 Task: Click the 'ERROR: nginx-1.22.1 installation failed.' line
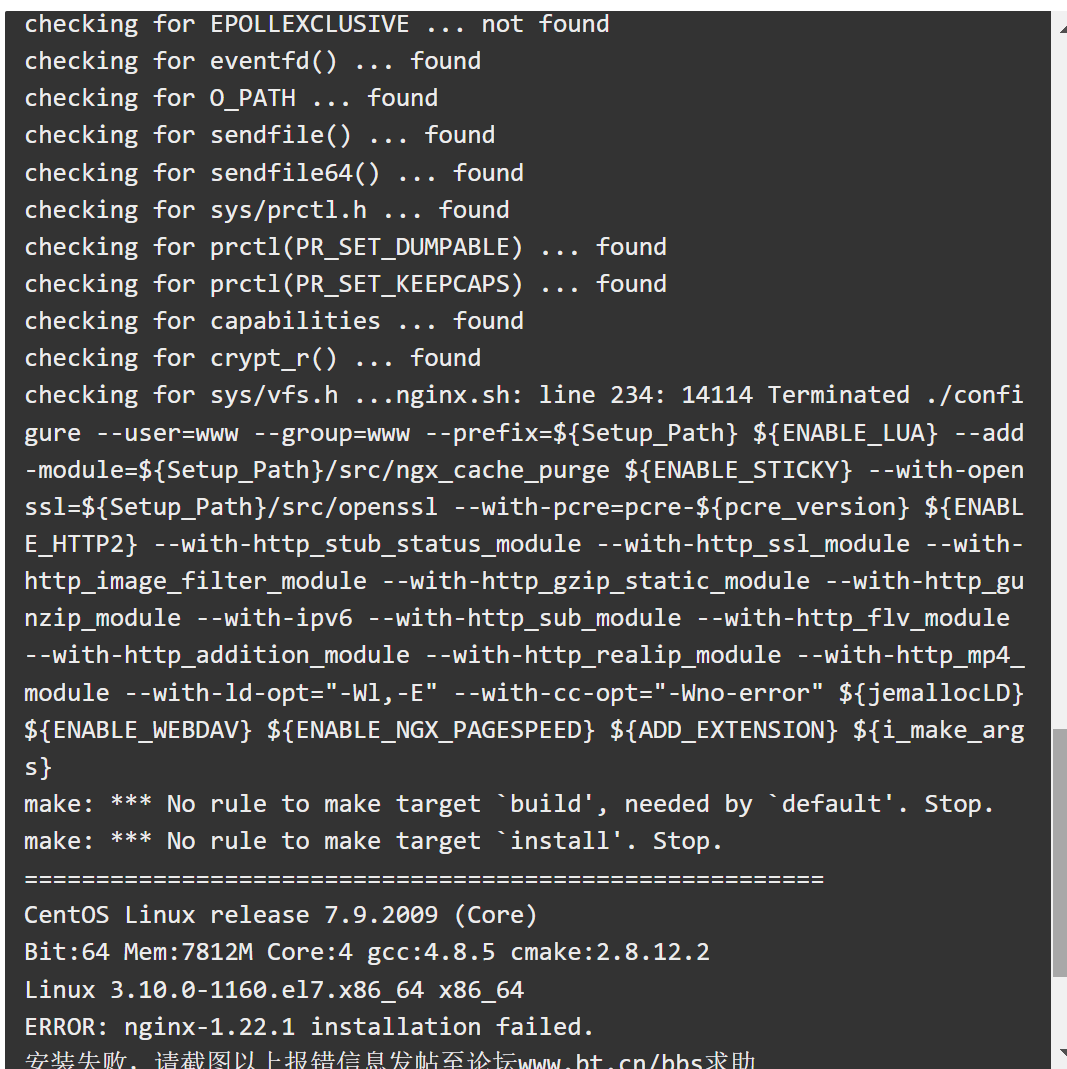[x=309, y=1027]
